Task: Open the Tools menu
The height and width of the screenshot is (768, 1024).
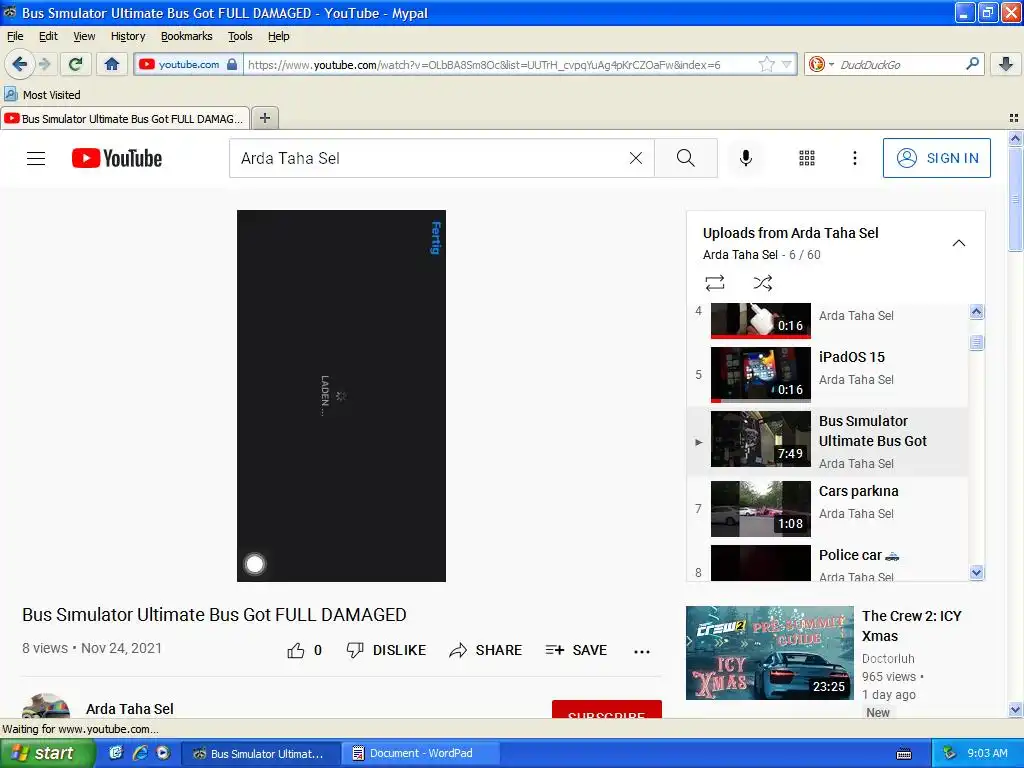Action: (x=240, y=36)
